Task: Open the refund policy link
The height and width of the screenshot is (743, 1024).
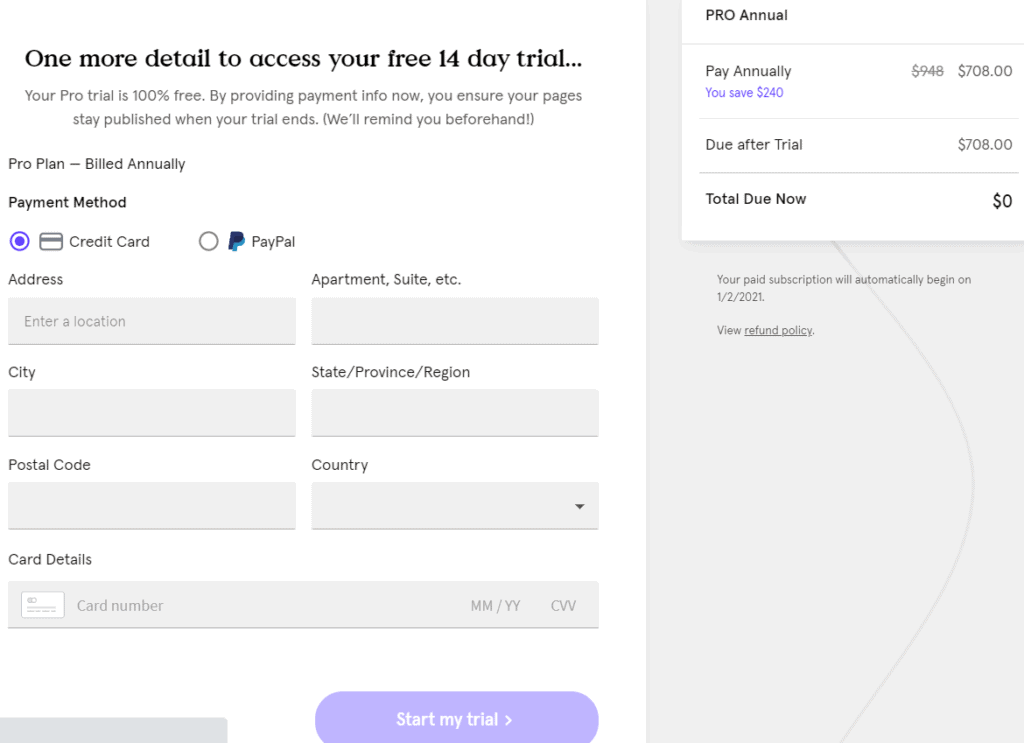Action: pos(778,330)
